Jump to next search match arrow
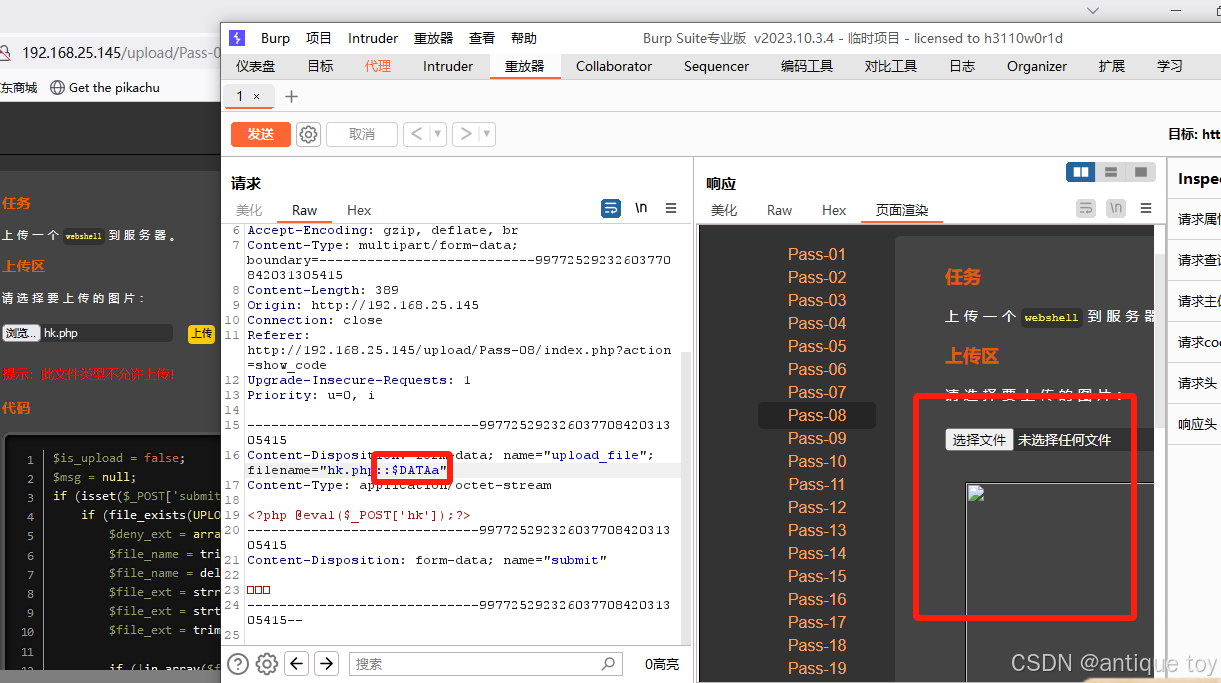 [x=327, y=663]
